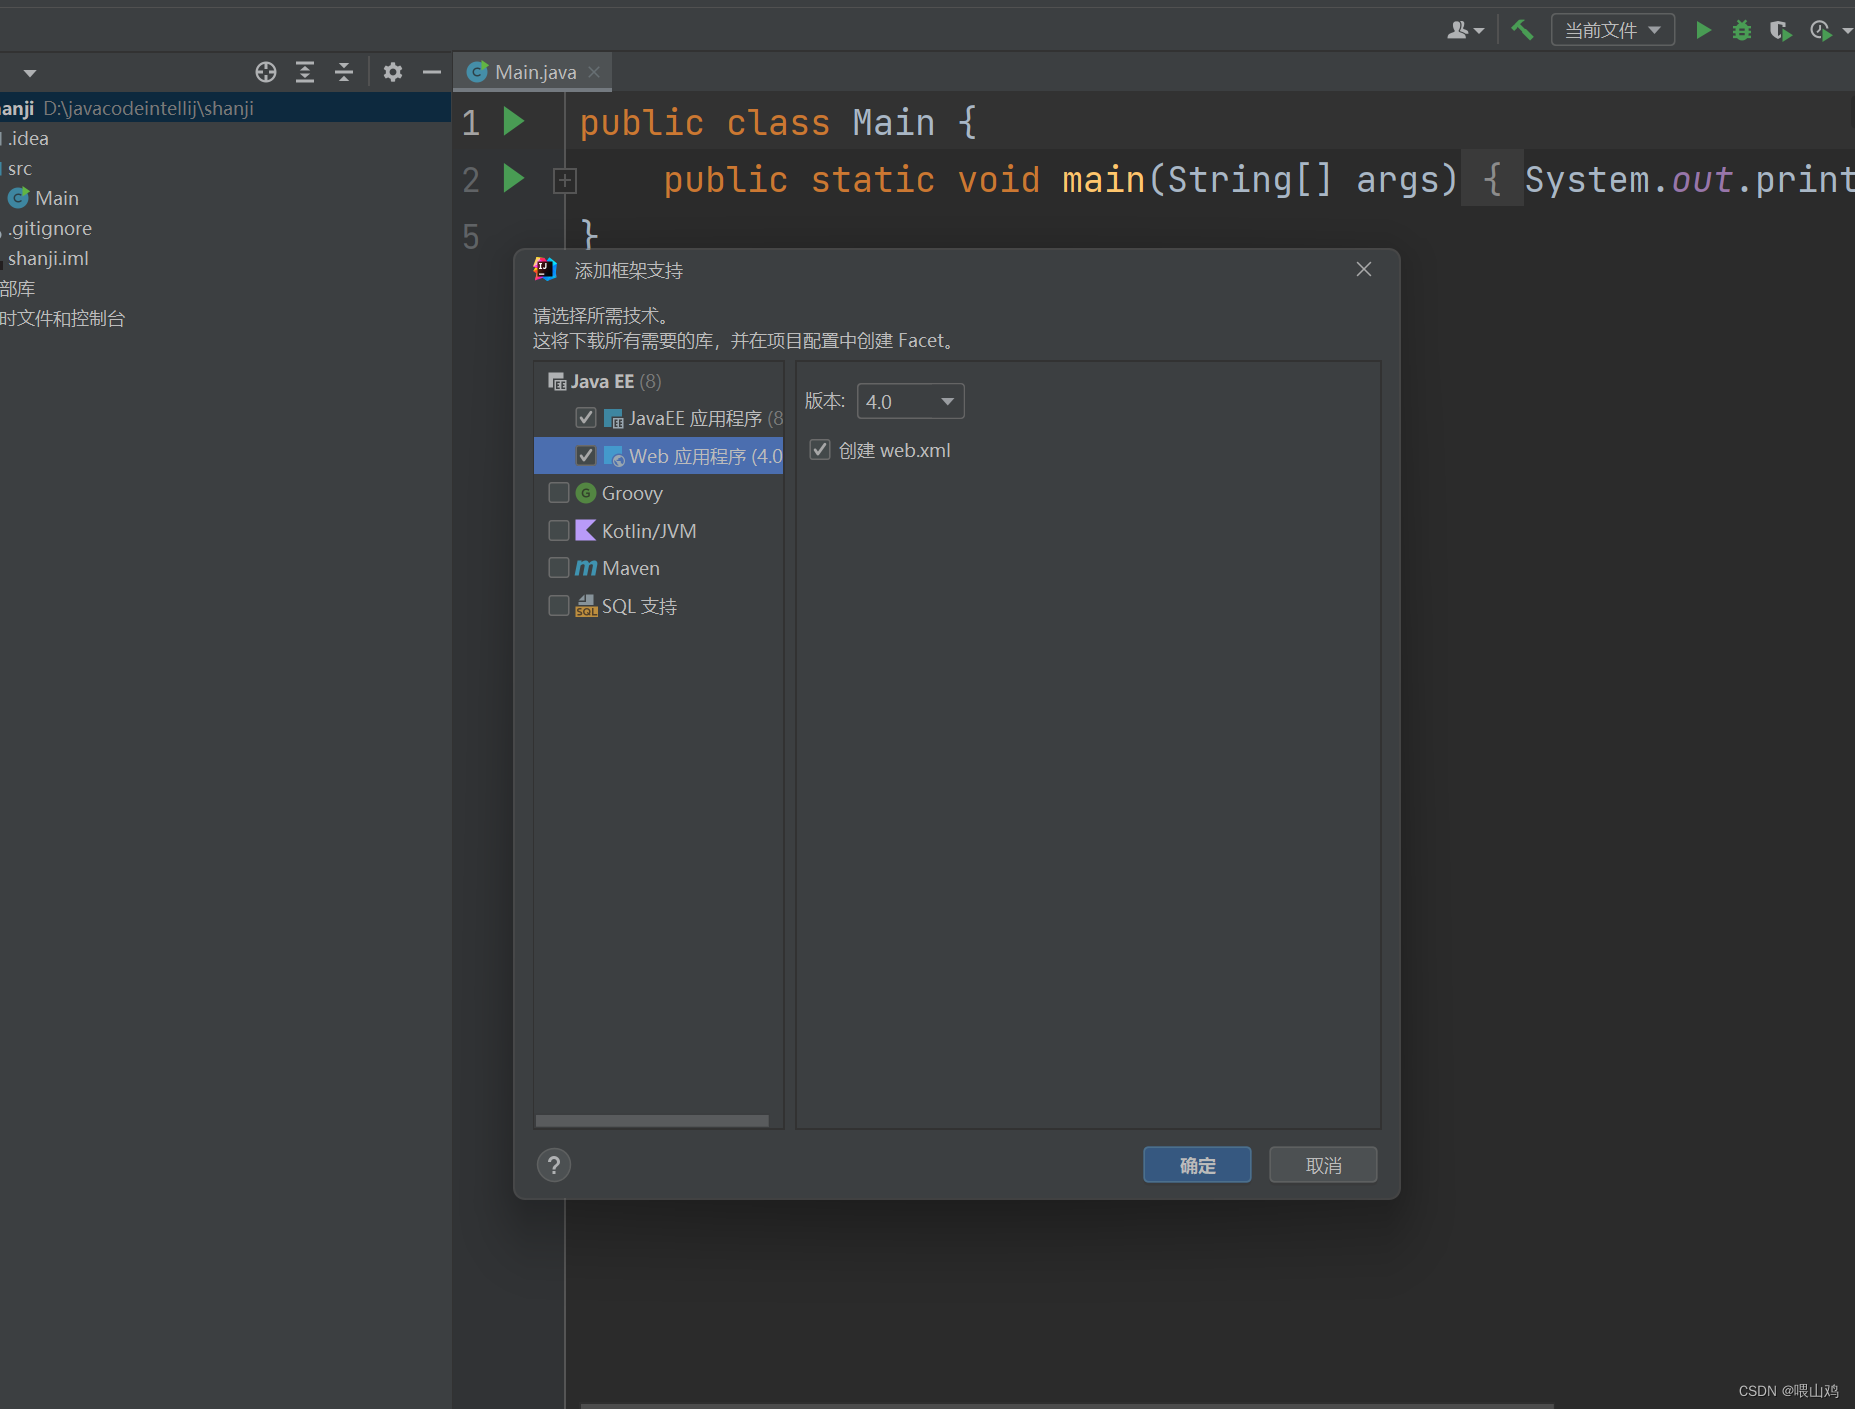Viewport: 1855px width, 1409px height.
Task: Hide the project panel with minus icon
Action: (x=432, y=72)
